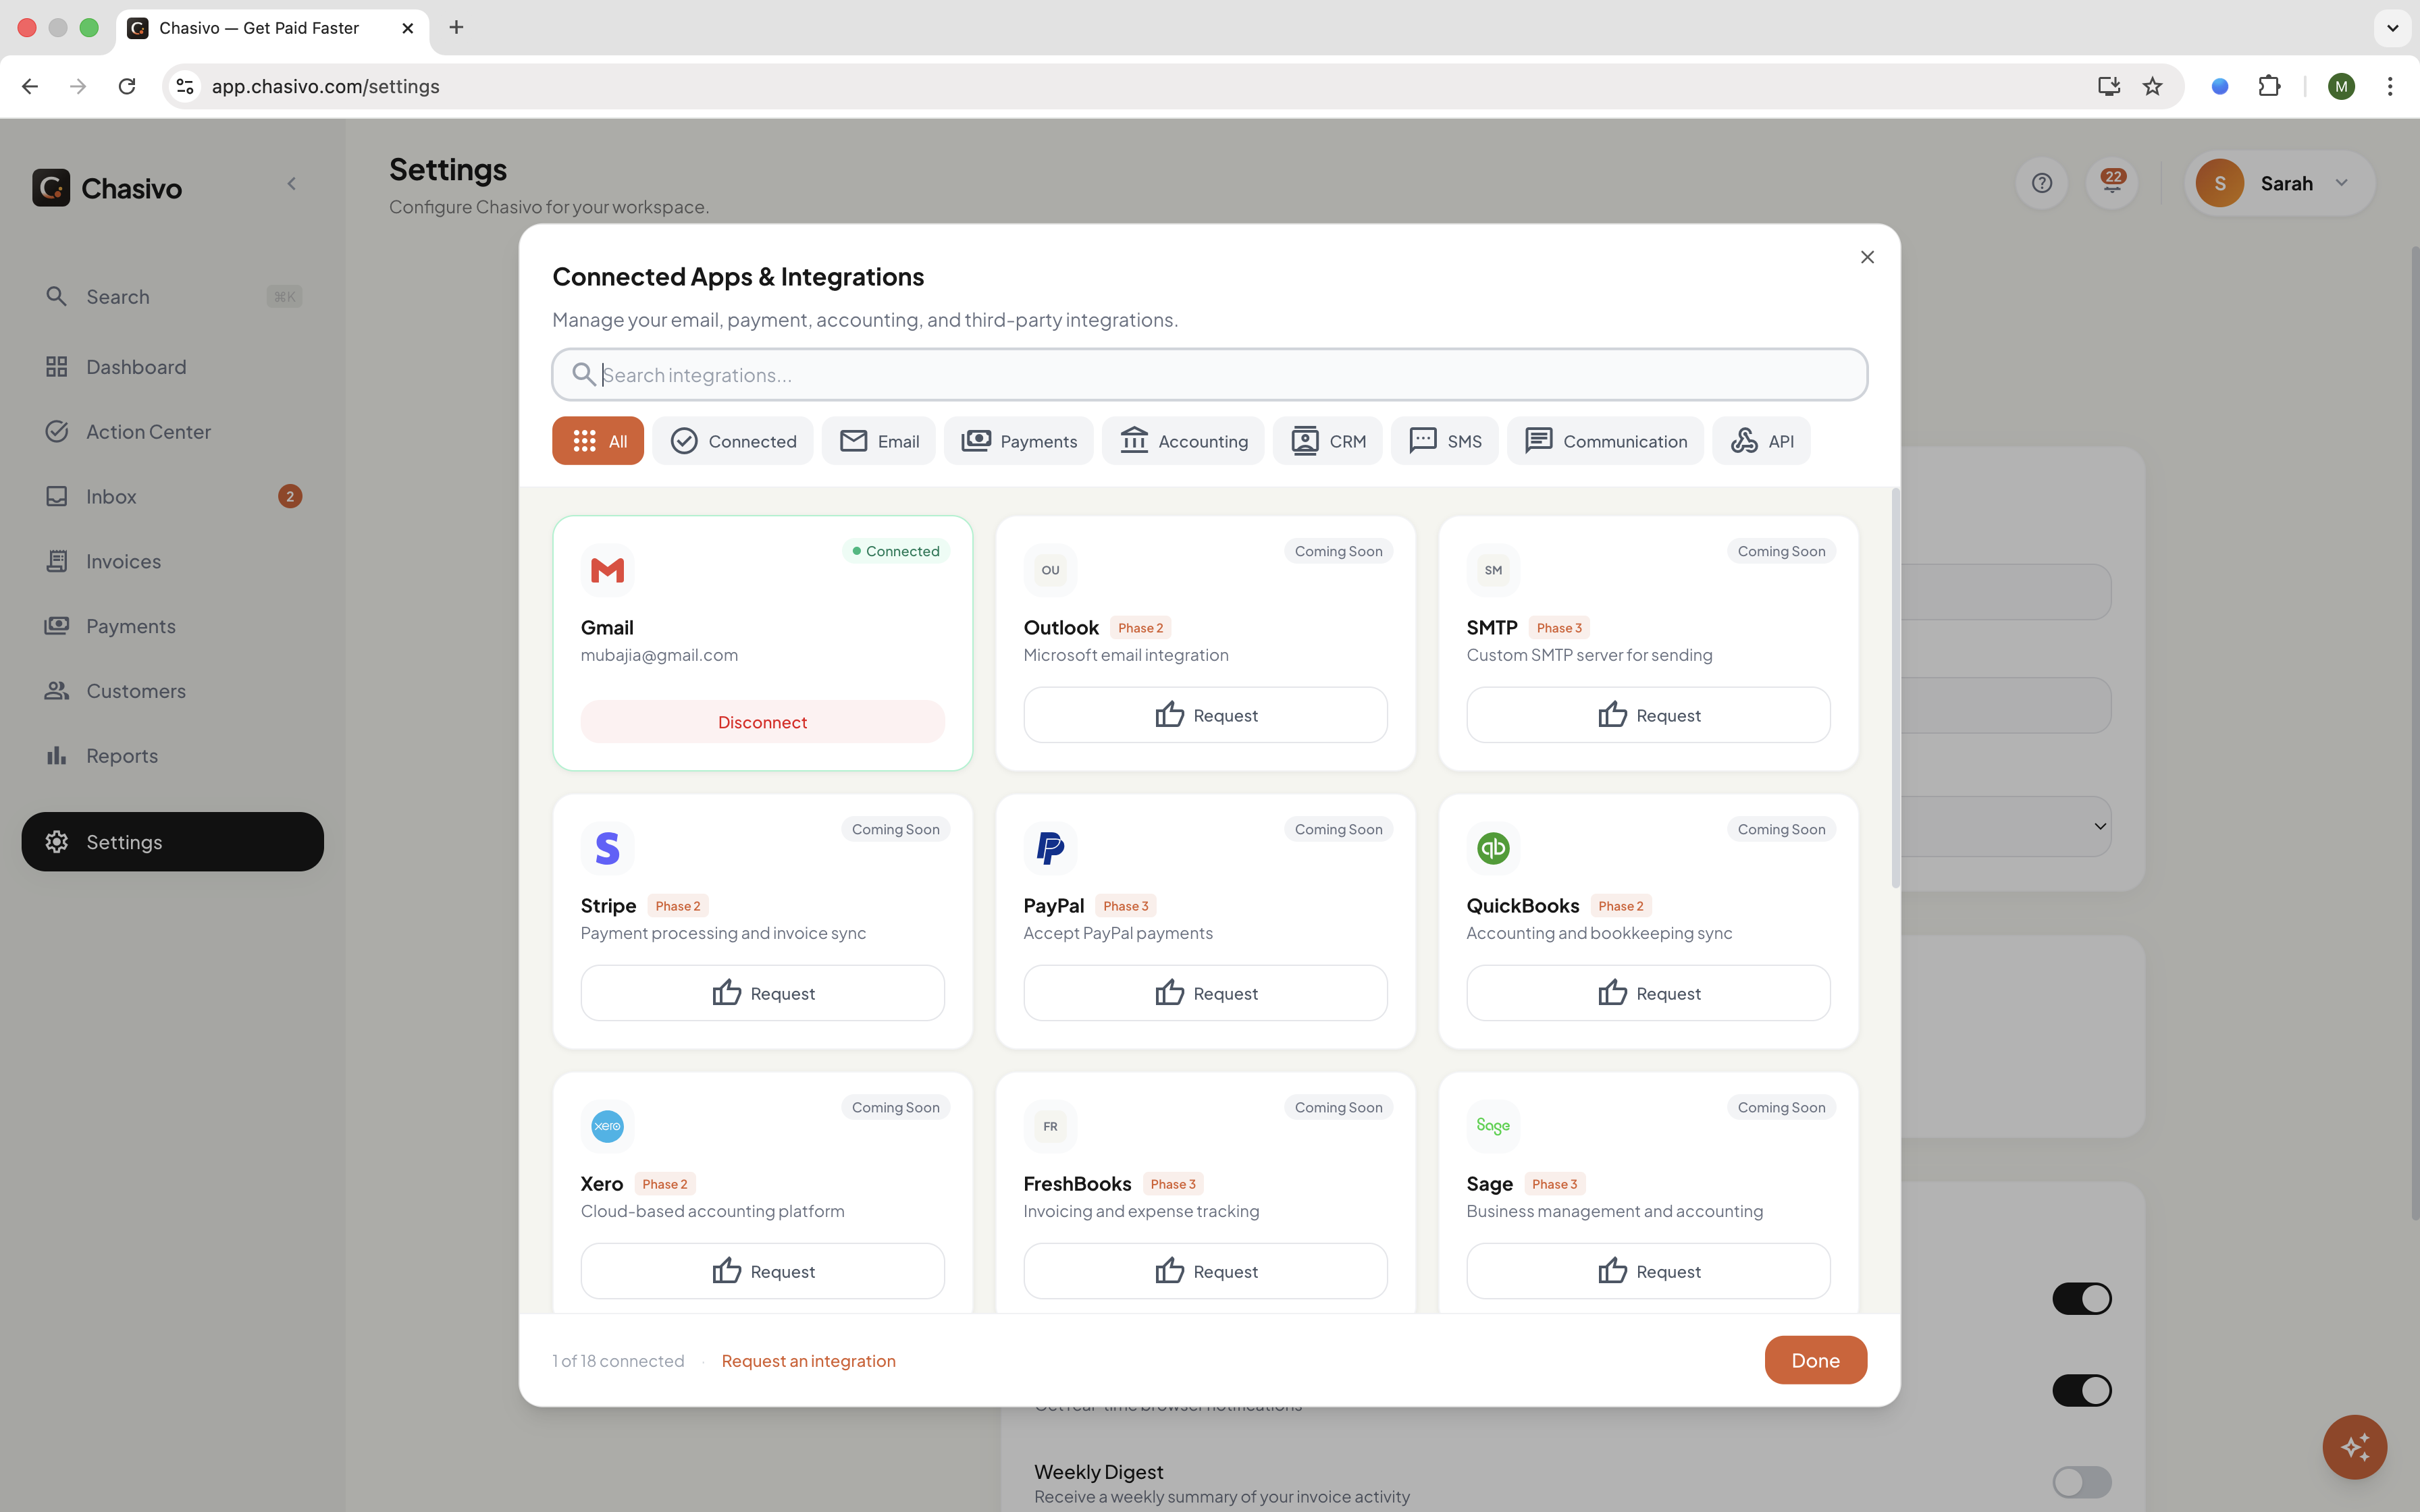Click the help question mark icon

[2042, 183]
